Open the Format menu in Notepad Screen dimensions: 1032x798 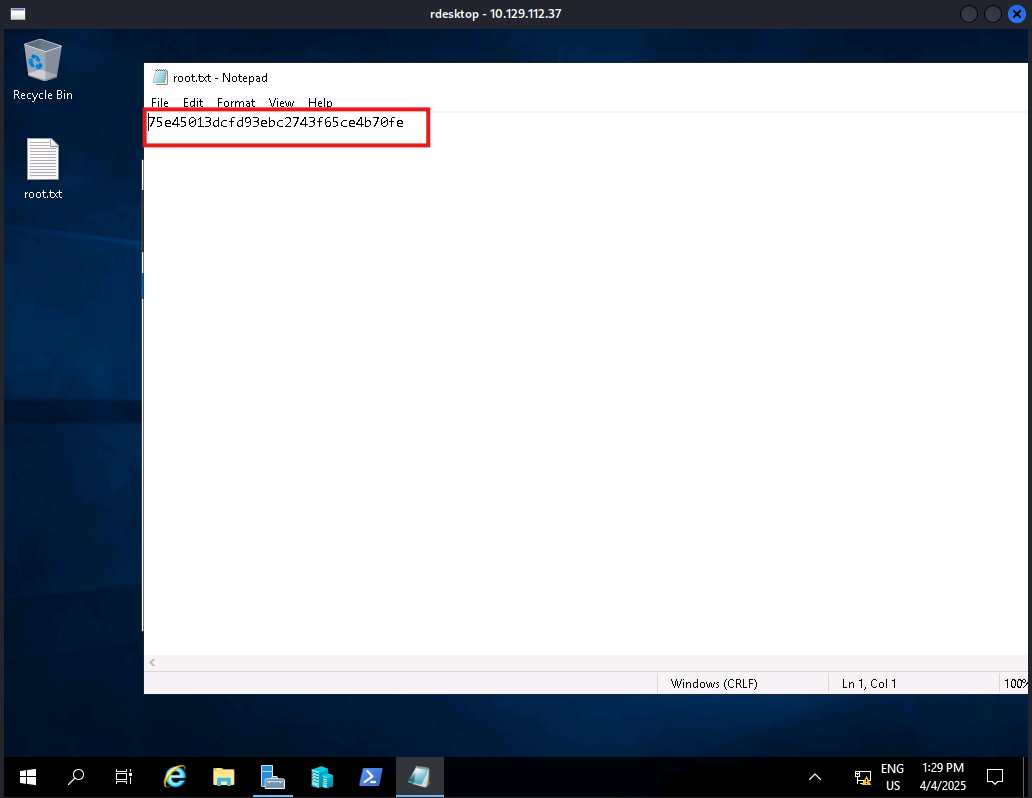236,103
